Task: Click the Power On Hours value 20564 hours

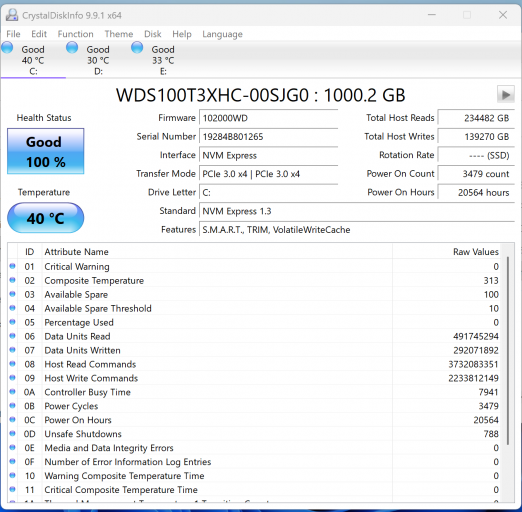Action: 476,193
